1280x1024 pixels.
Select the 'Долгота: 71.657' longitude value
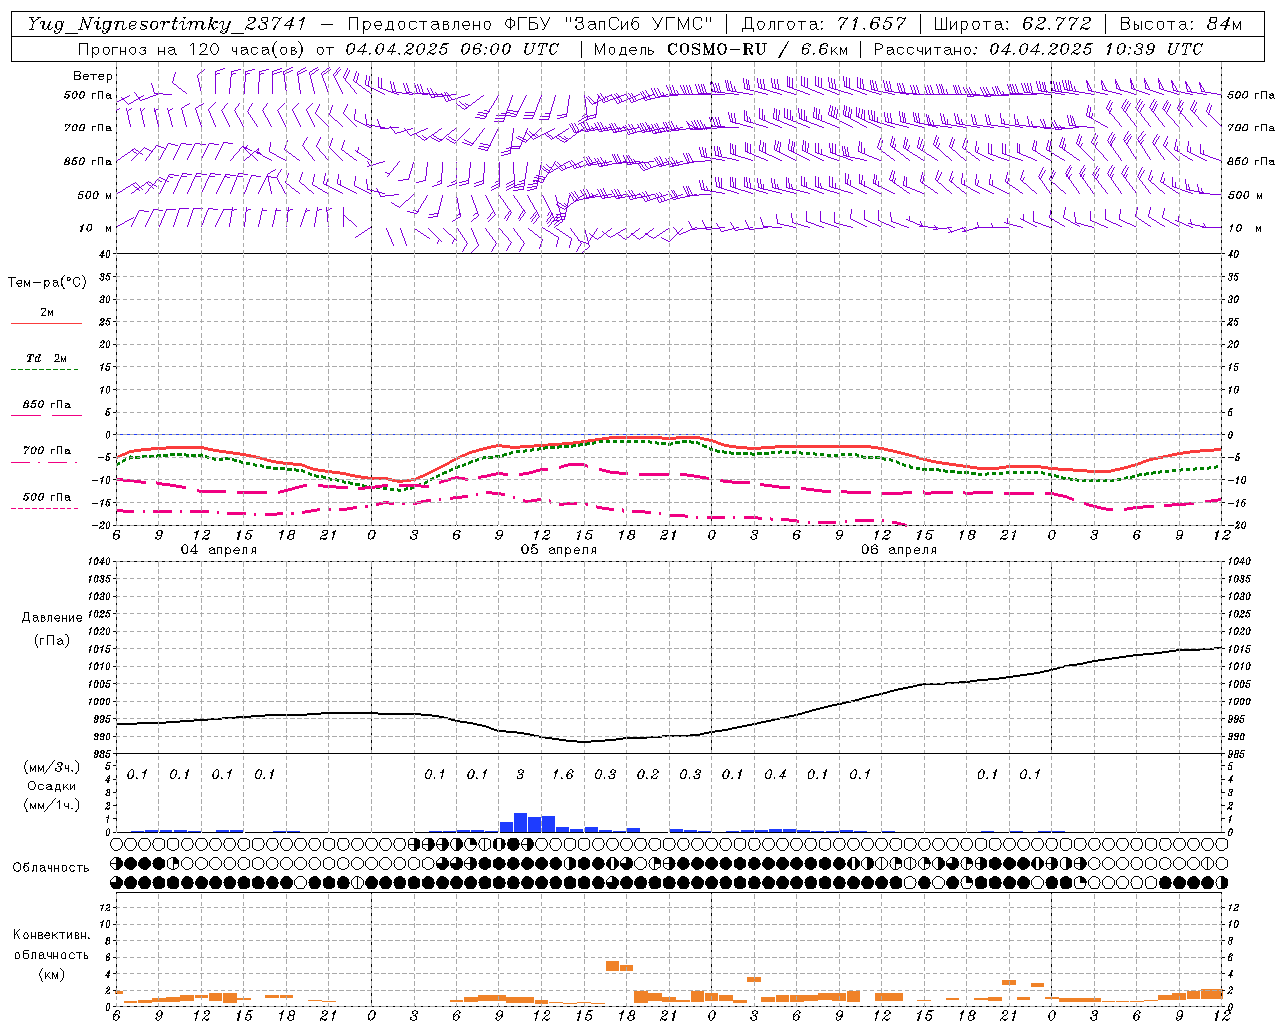(824, 24)
